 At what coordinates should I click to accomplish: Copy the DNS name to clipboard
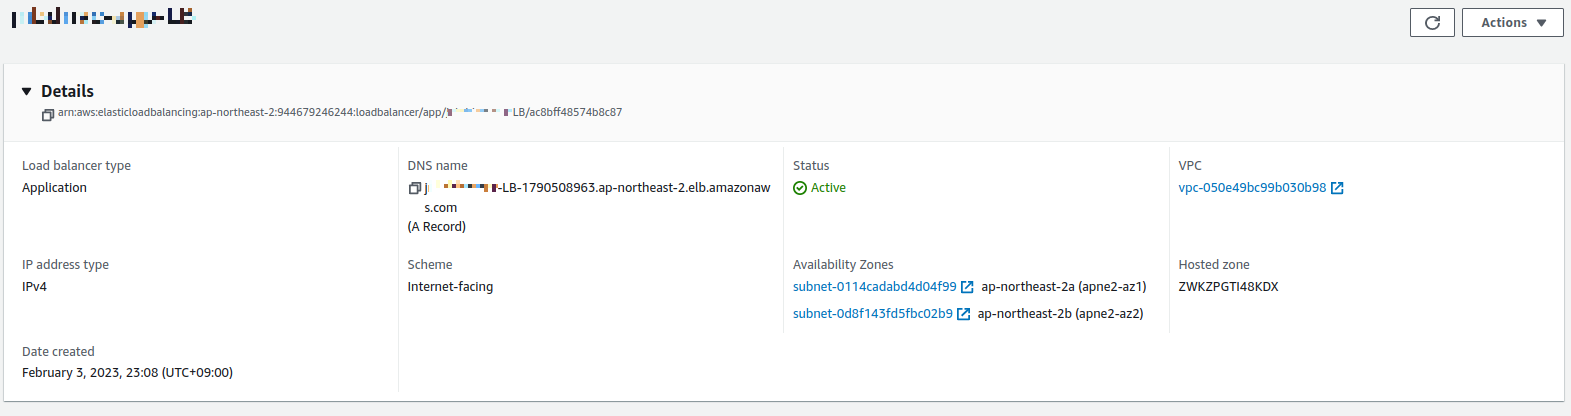[x=415, y=188]
